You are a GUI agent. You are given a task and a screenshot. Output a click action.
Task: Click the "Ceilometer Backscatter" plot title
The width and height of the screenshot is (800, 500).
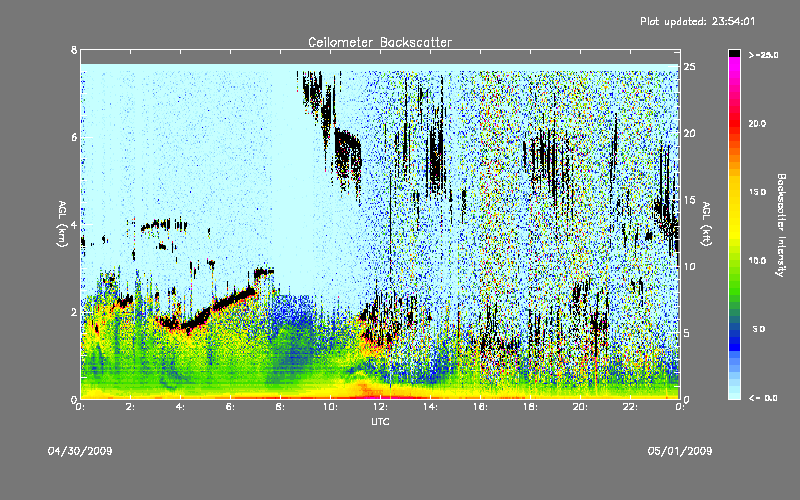point(380,42)
